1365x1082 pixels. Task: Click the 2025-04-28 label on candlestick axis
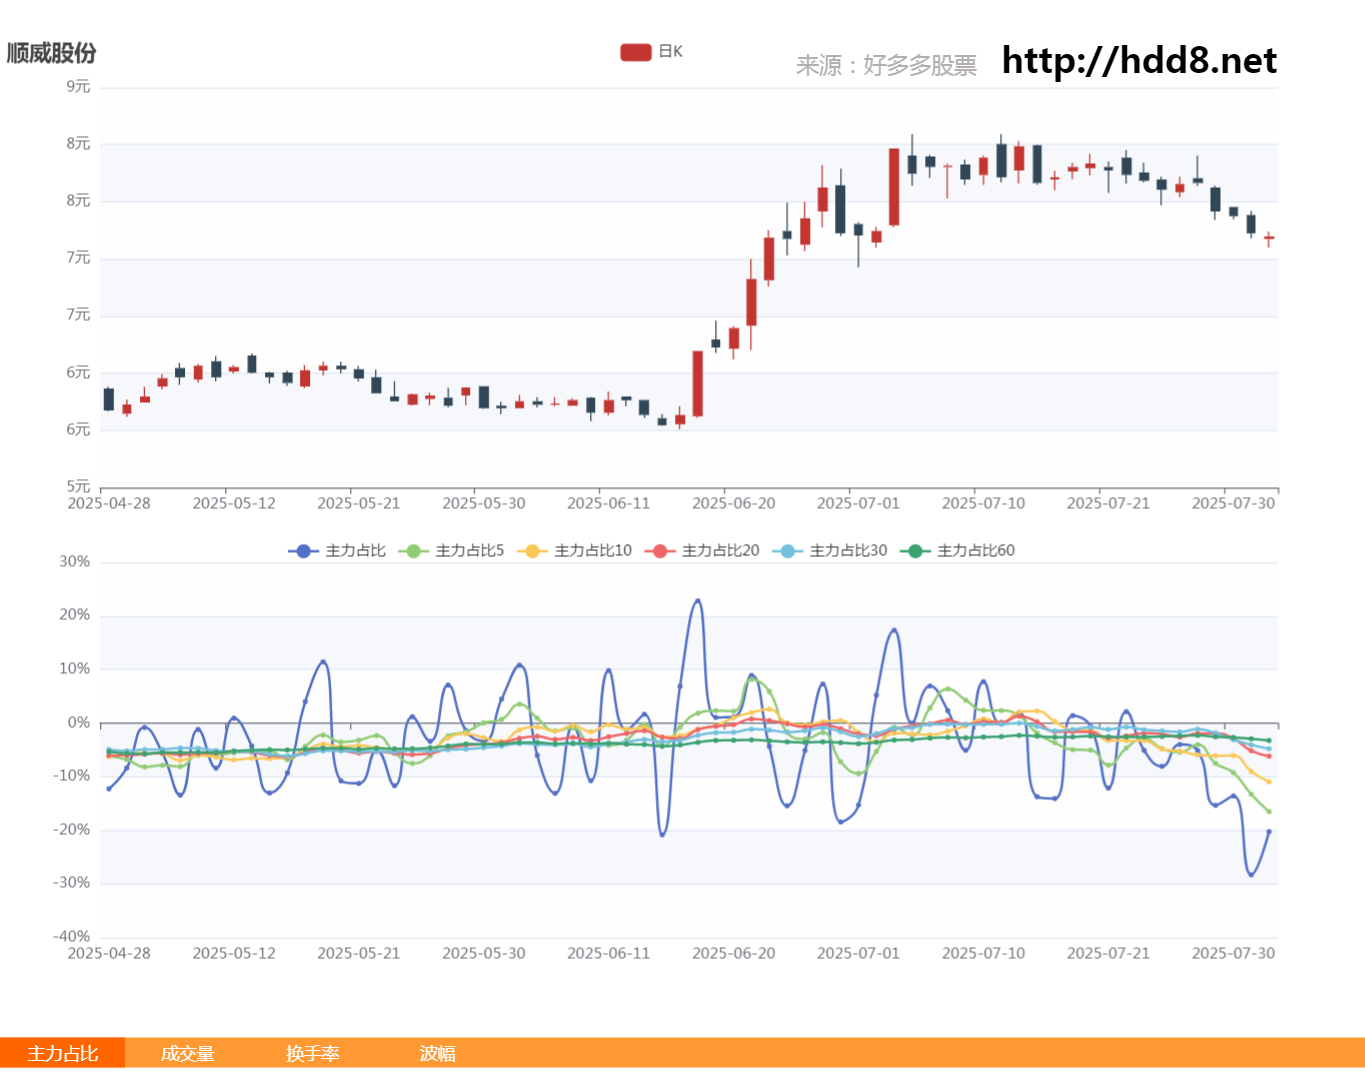tap(109, 503)
